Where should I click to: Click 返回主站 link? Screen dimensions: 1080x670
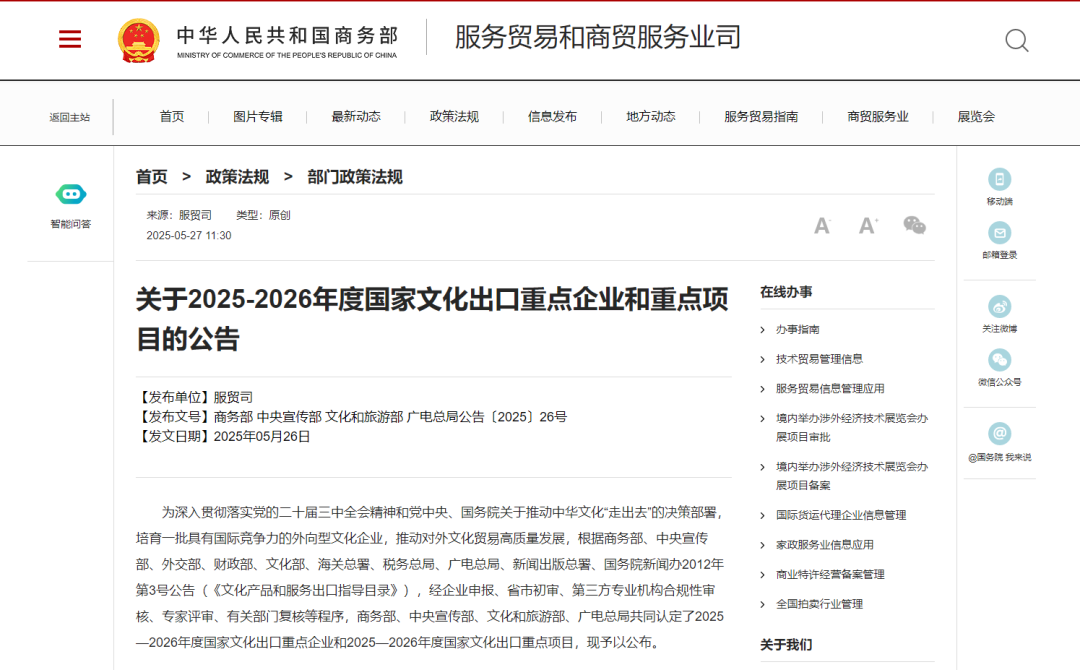[x=70, y=118]
